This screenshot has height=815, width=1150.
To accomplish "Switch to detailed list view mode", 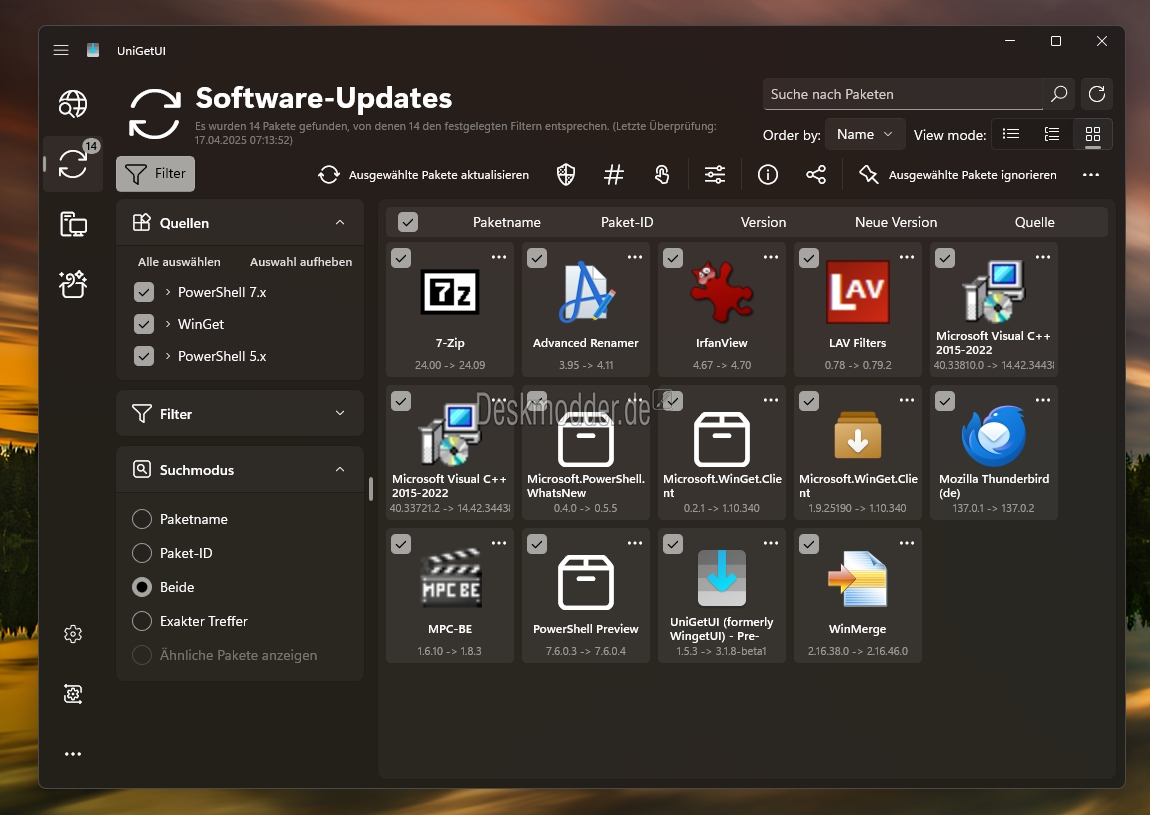I will pyautogui.click(x=1052, y=134).
